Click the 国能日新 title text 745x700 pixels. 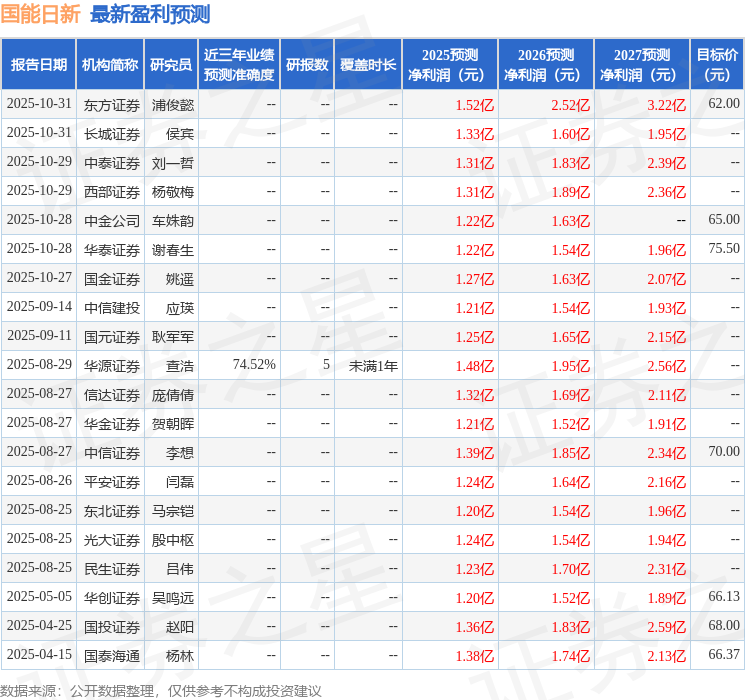click(40, 14)
